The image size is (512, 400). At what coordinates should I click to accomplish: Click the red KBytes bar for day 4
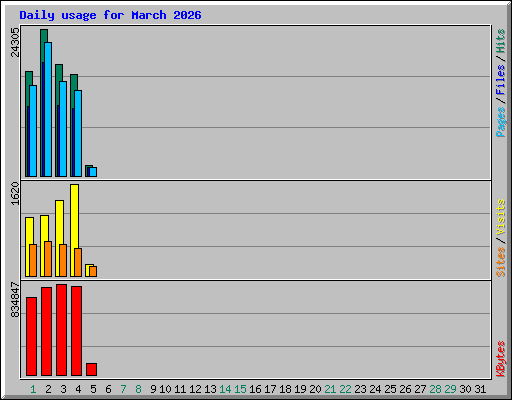pyautogui.click(x=76, y=331)
